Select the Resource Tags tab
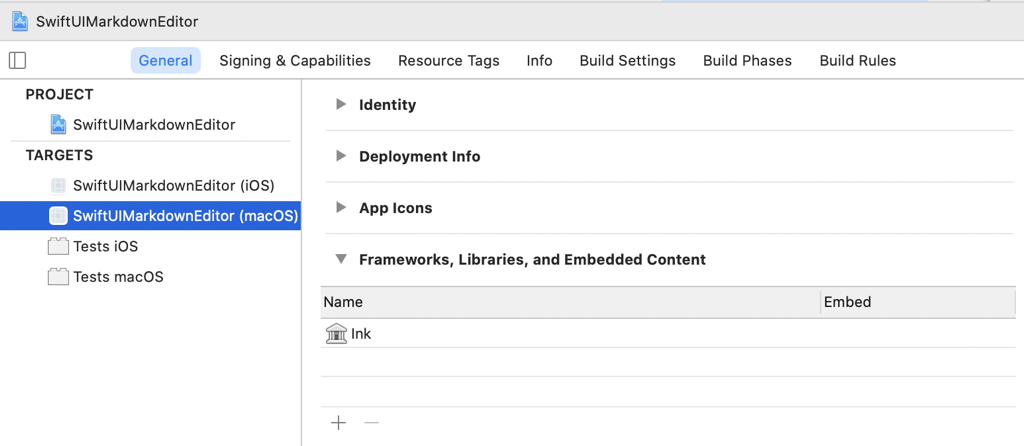This screenshot has width=1024, height=446. (x=448, y=60)
